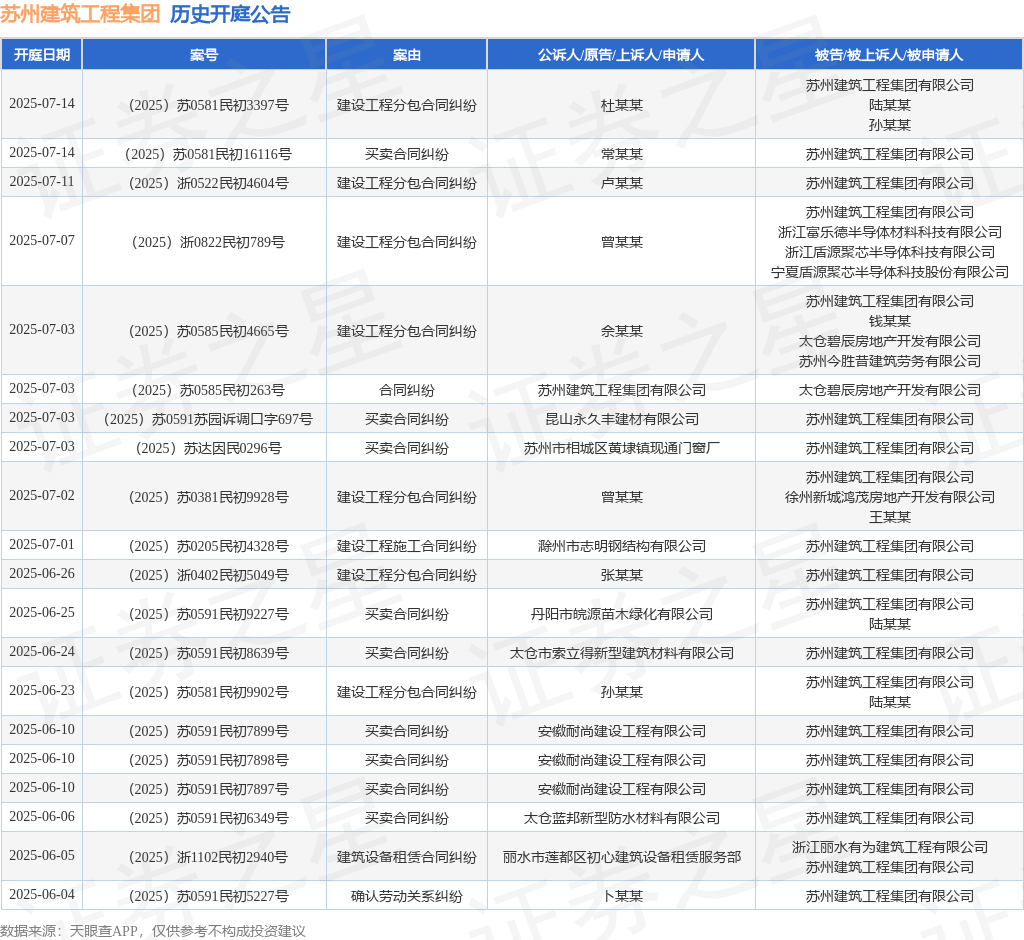Click the date 2025-07-02
Viewport: 1024px width, 940px height.
coord(42,495)
